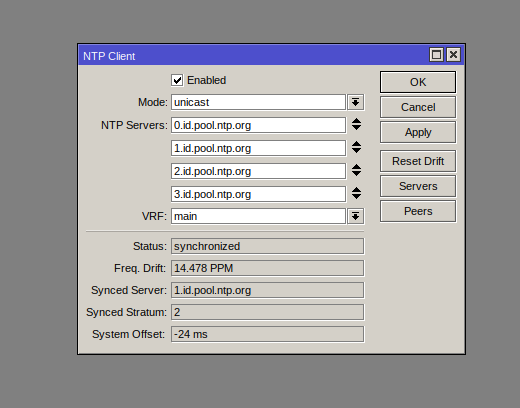The width and height of the screenshot is (520, 408).
Task: Click the OK button
Action: click(418, 82)
